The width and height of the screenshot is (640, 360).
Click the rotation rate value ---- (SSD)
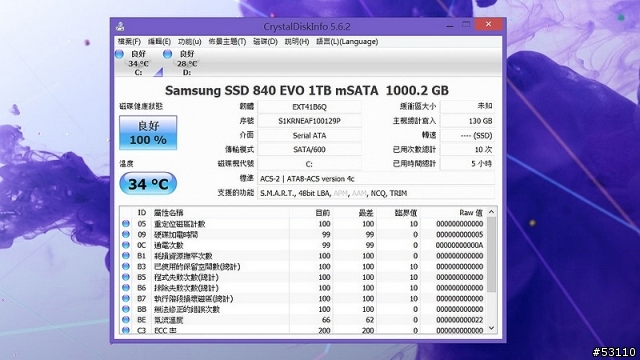(467, 136)
